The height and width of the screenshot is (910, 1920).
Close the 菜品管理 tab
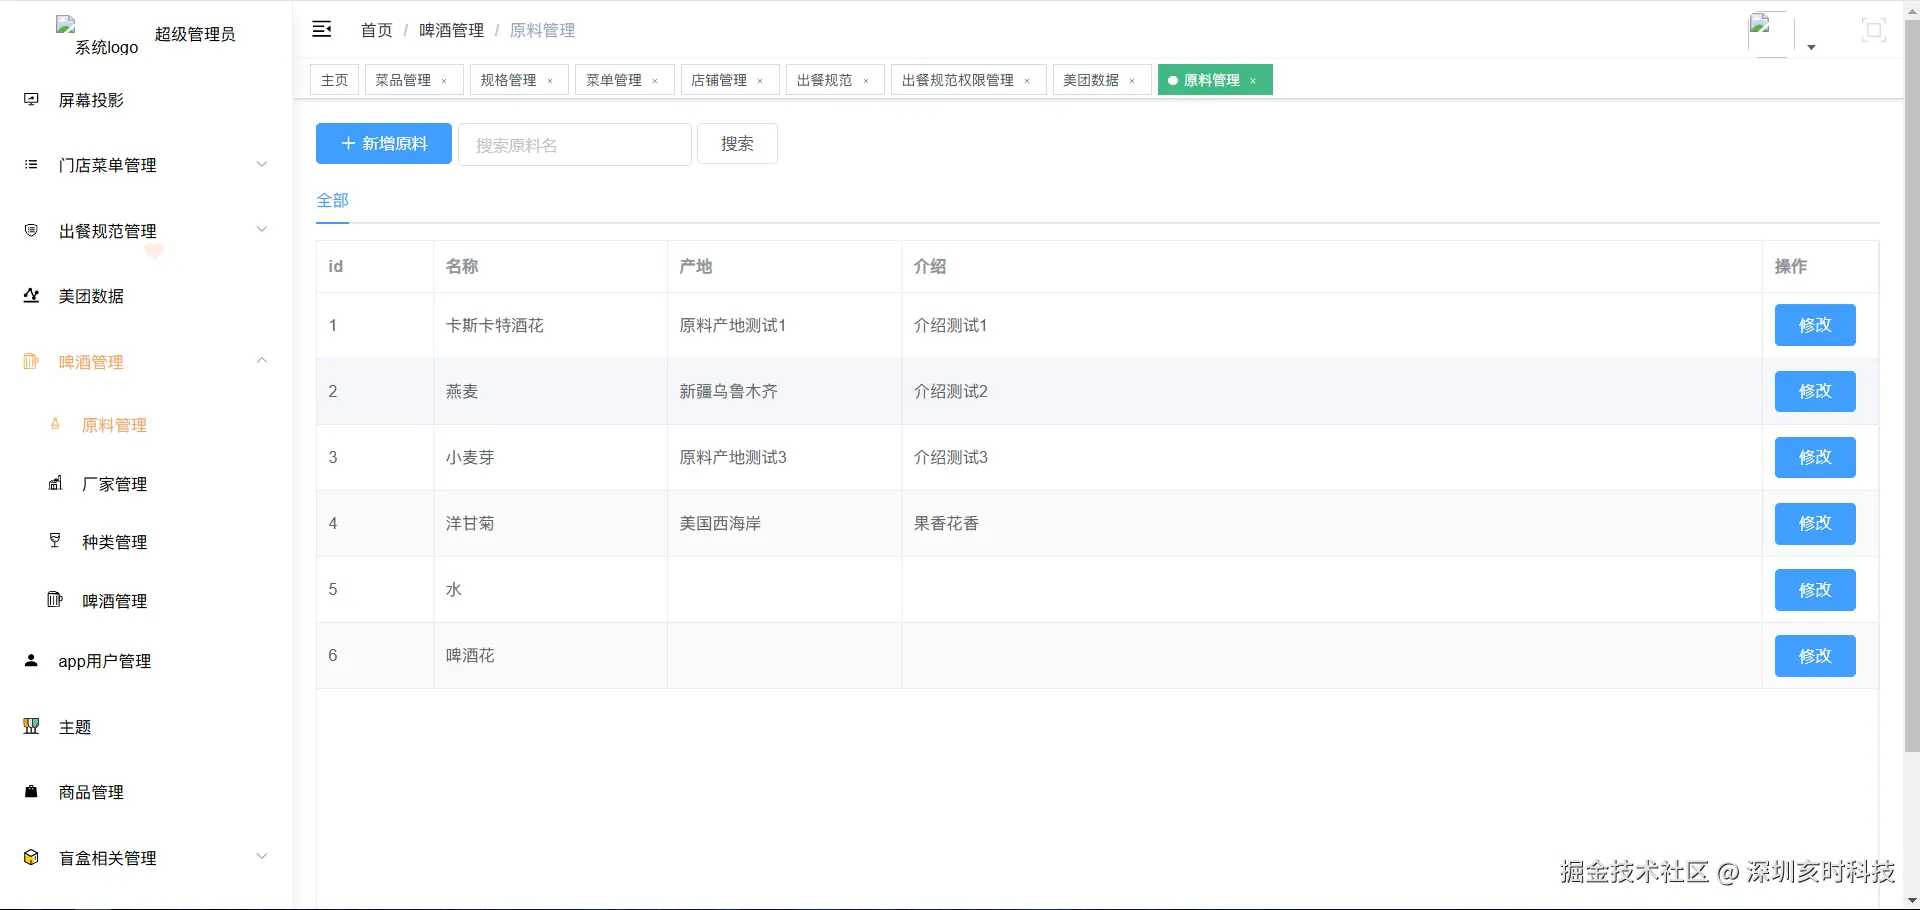(444, 81)
